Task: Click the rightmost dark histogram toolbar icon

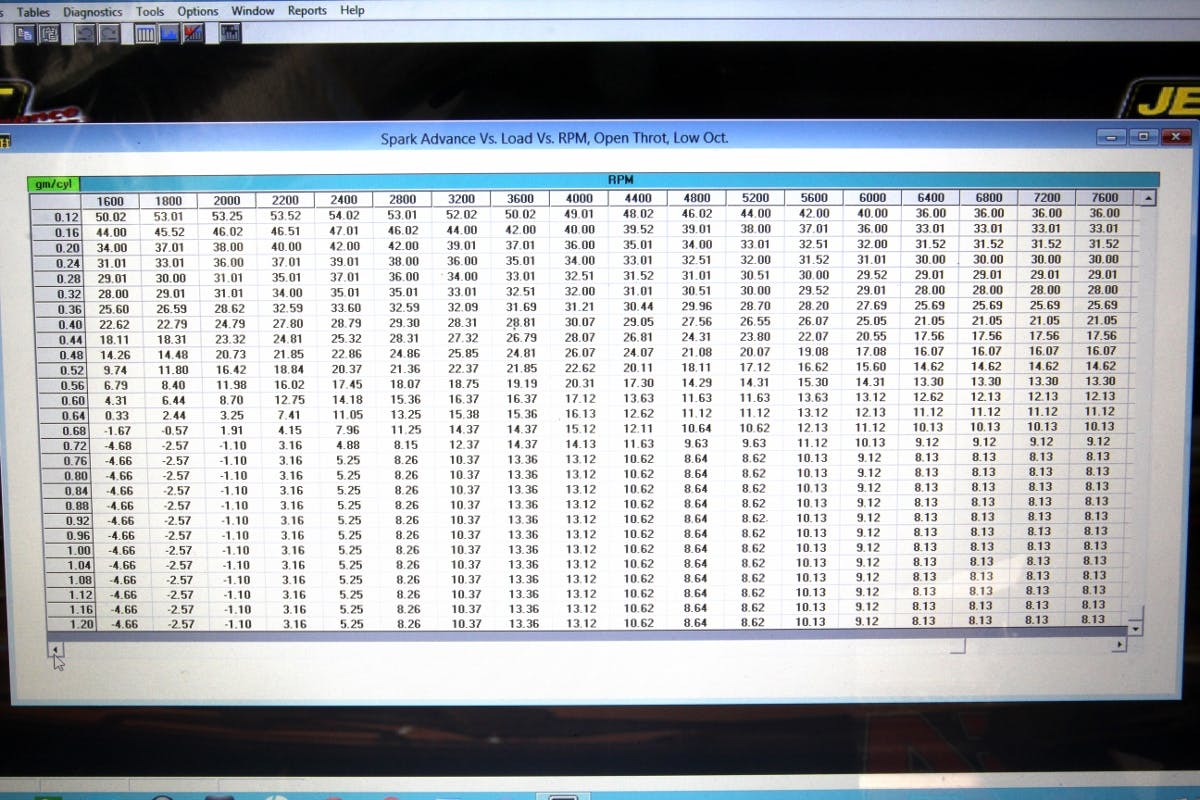Action: click(x=230, y=33)
